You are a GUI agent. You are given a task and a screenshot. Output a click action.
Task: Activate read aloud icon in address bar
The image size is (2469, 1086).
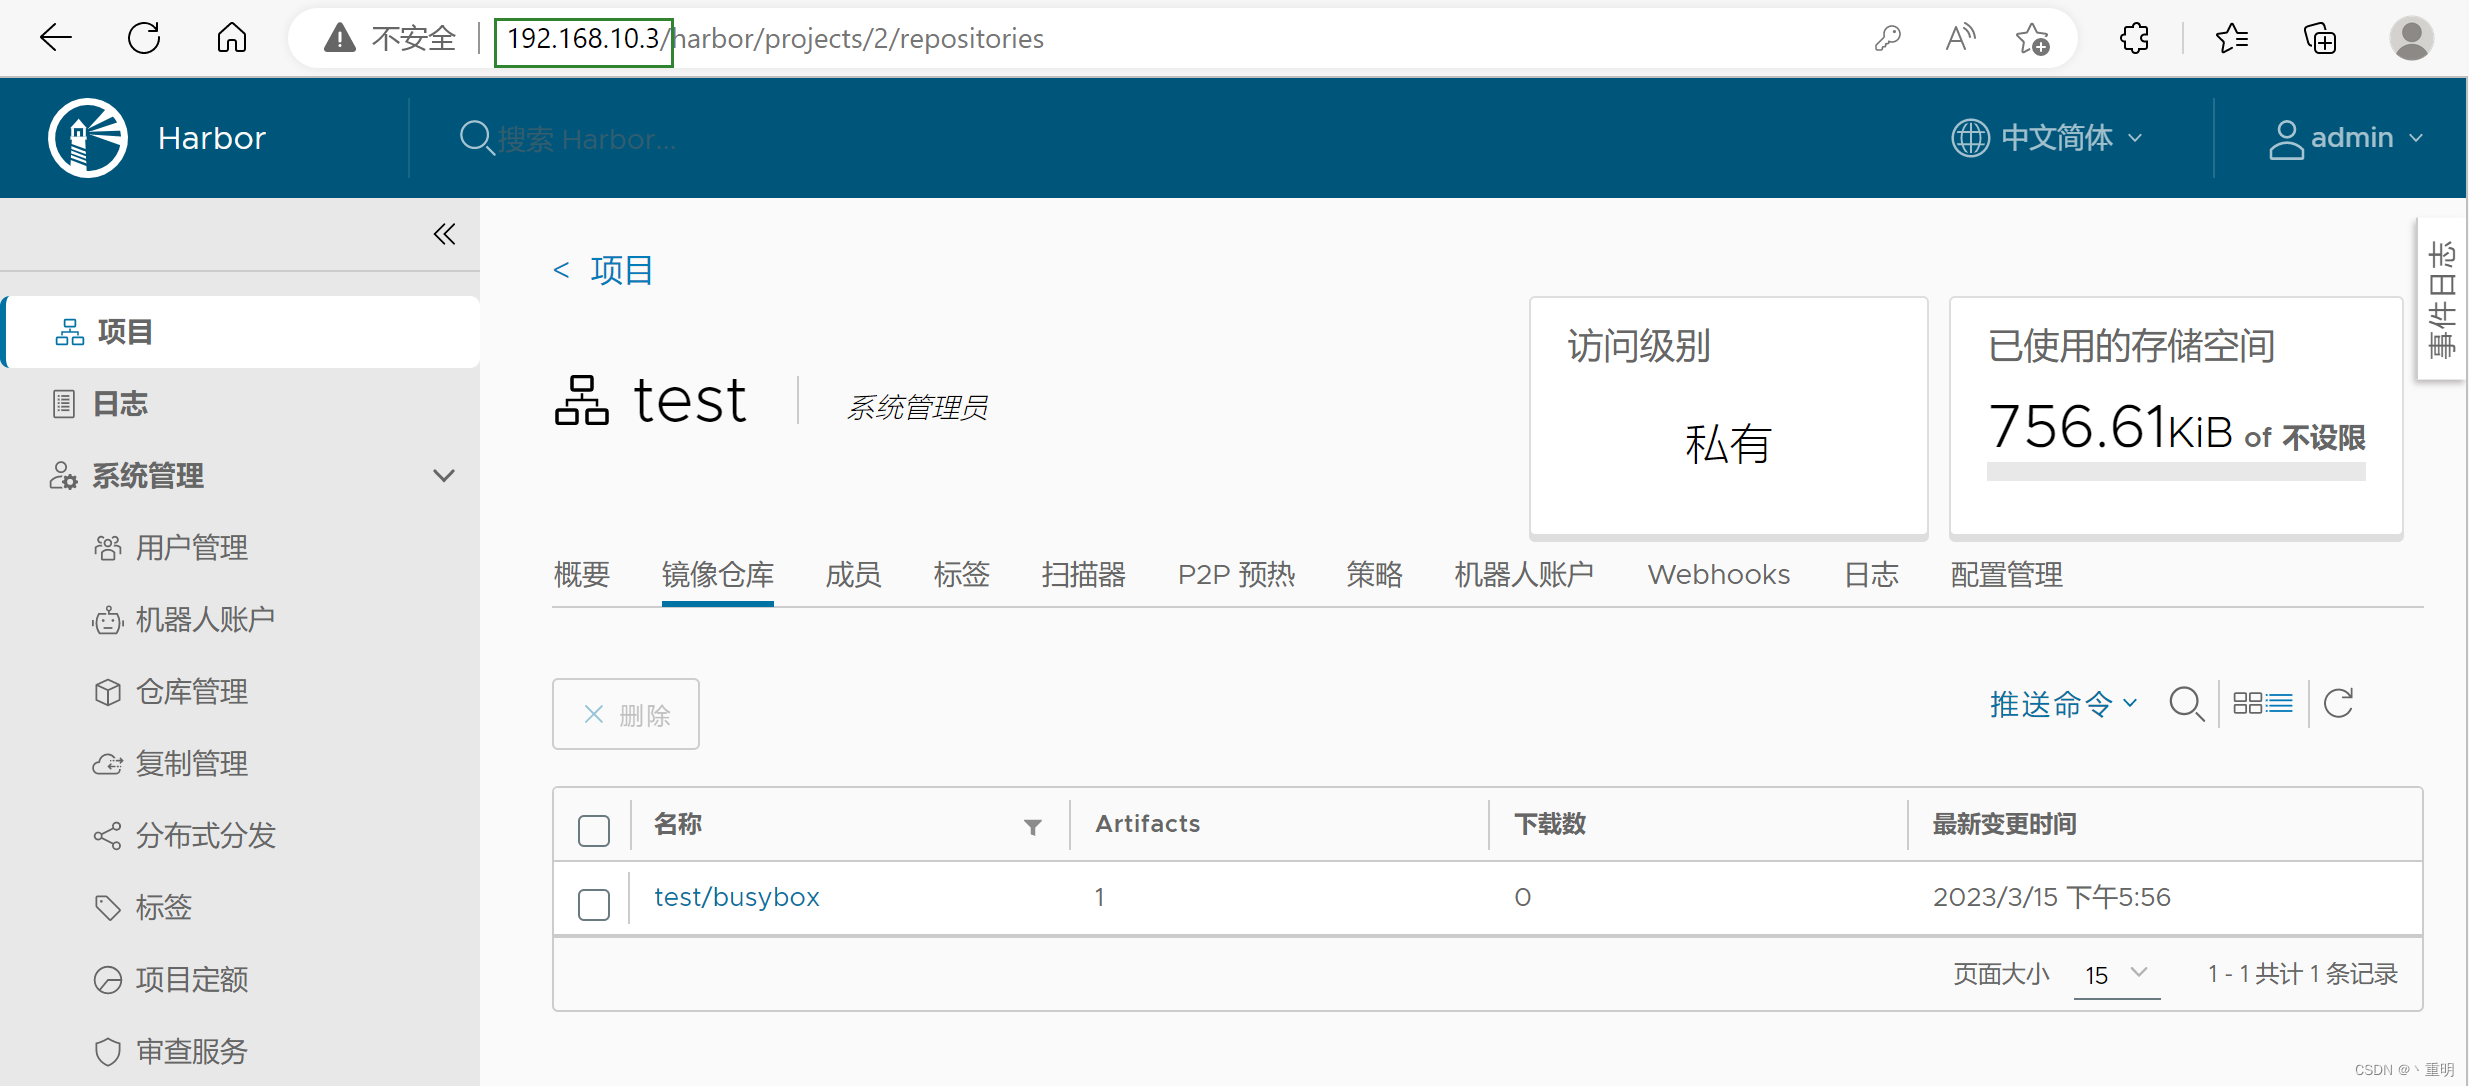(x=1960, y=39)
